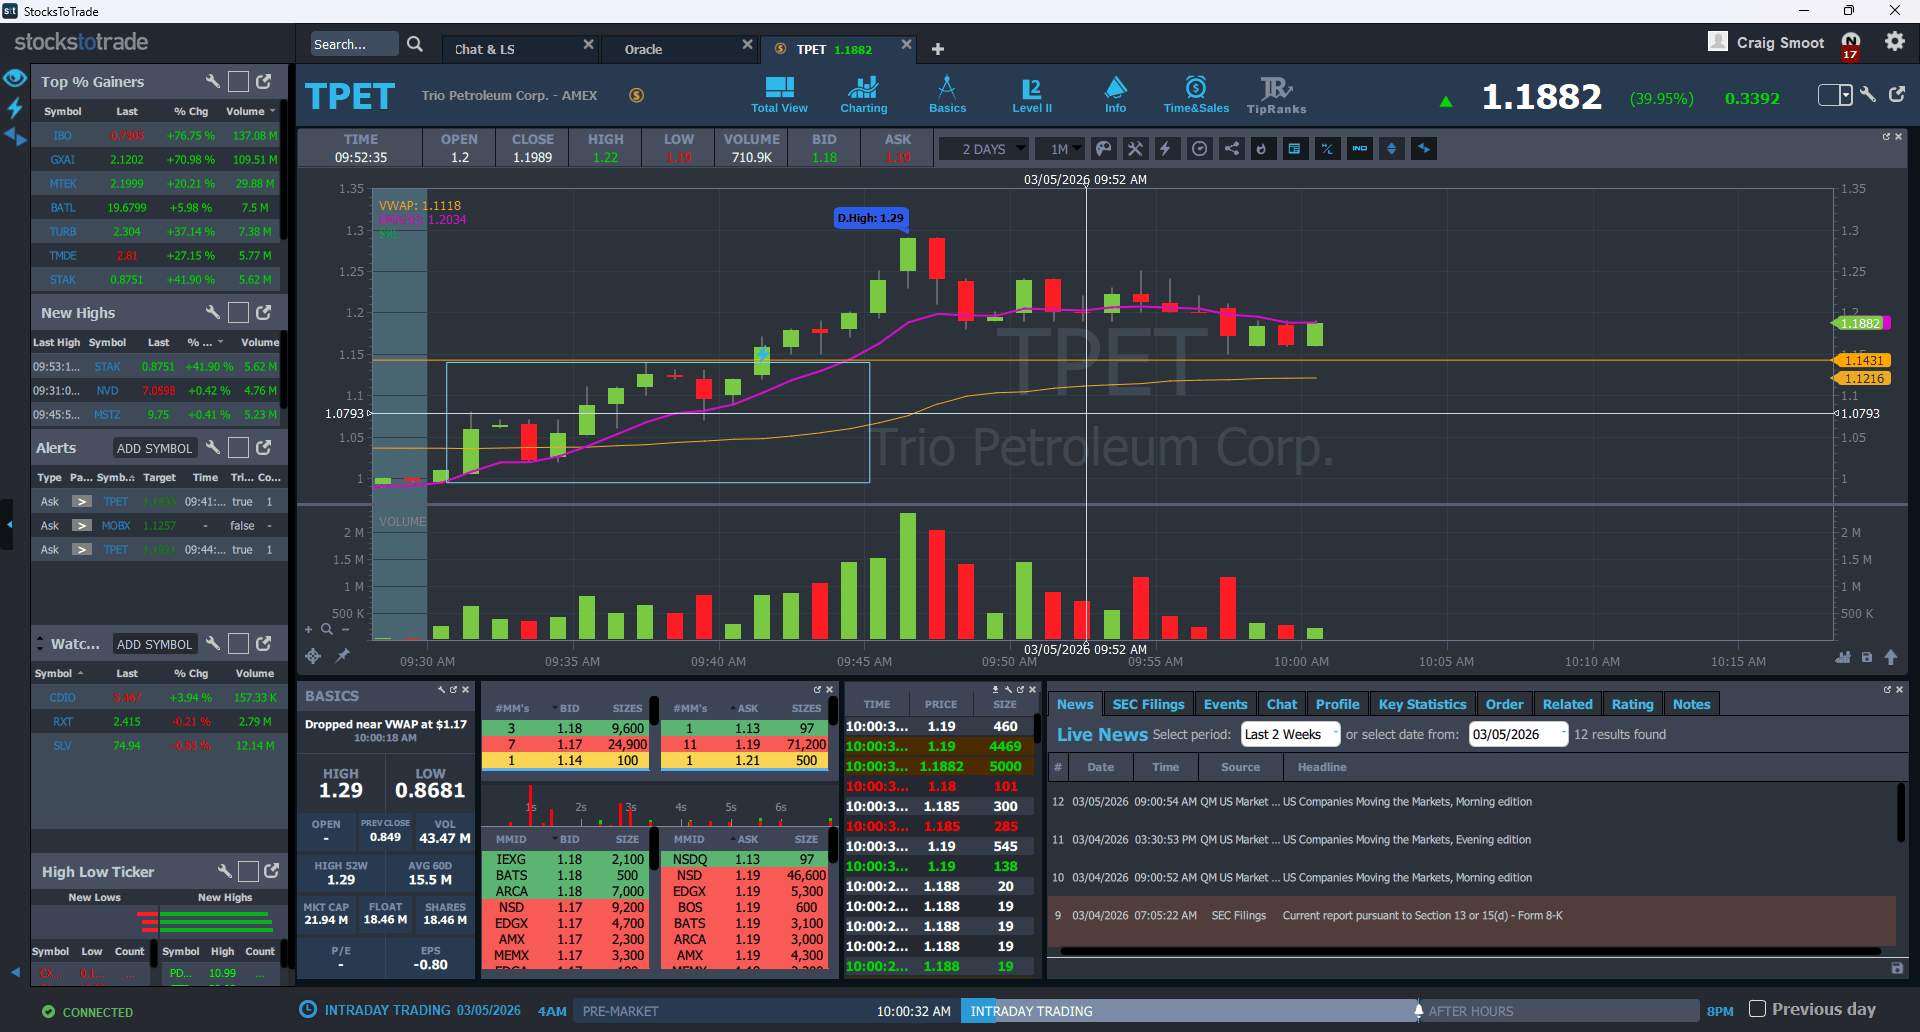Image resolution: width=1920 pixels, height=1032 pixels.
Task: Toggle the eye icon in left sidebar
Action: point(14,78)
